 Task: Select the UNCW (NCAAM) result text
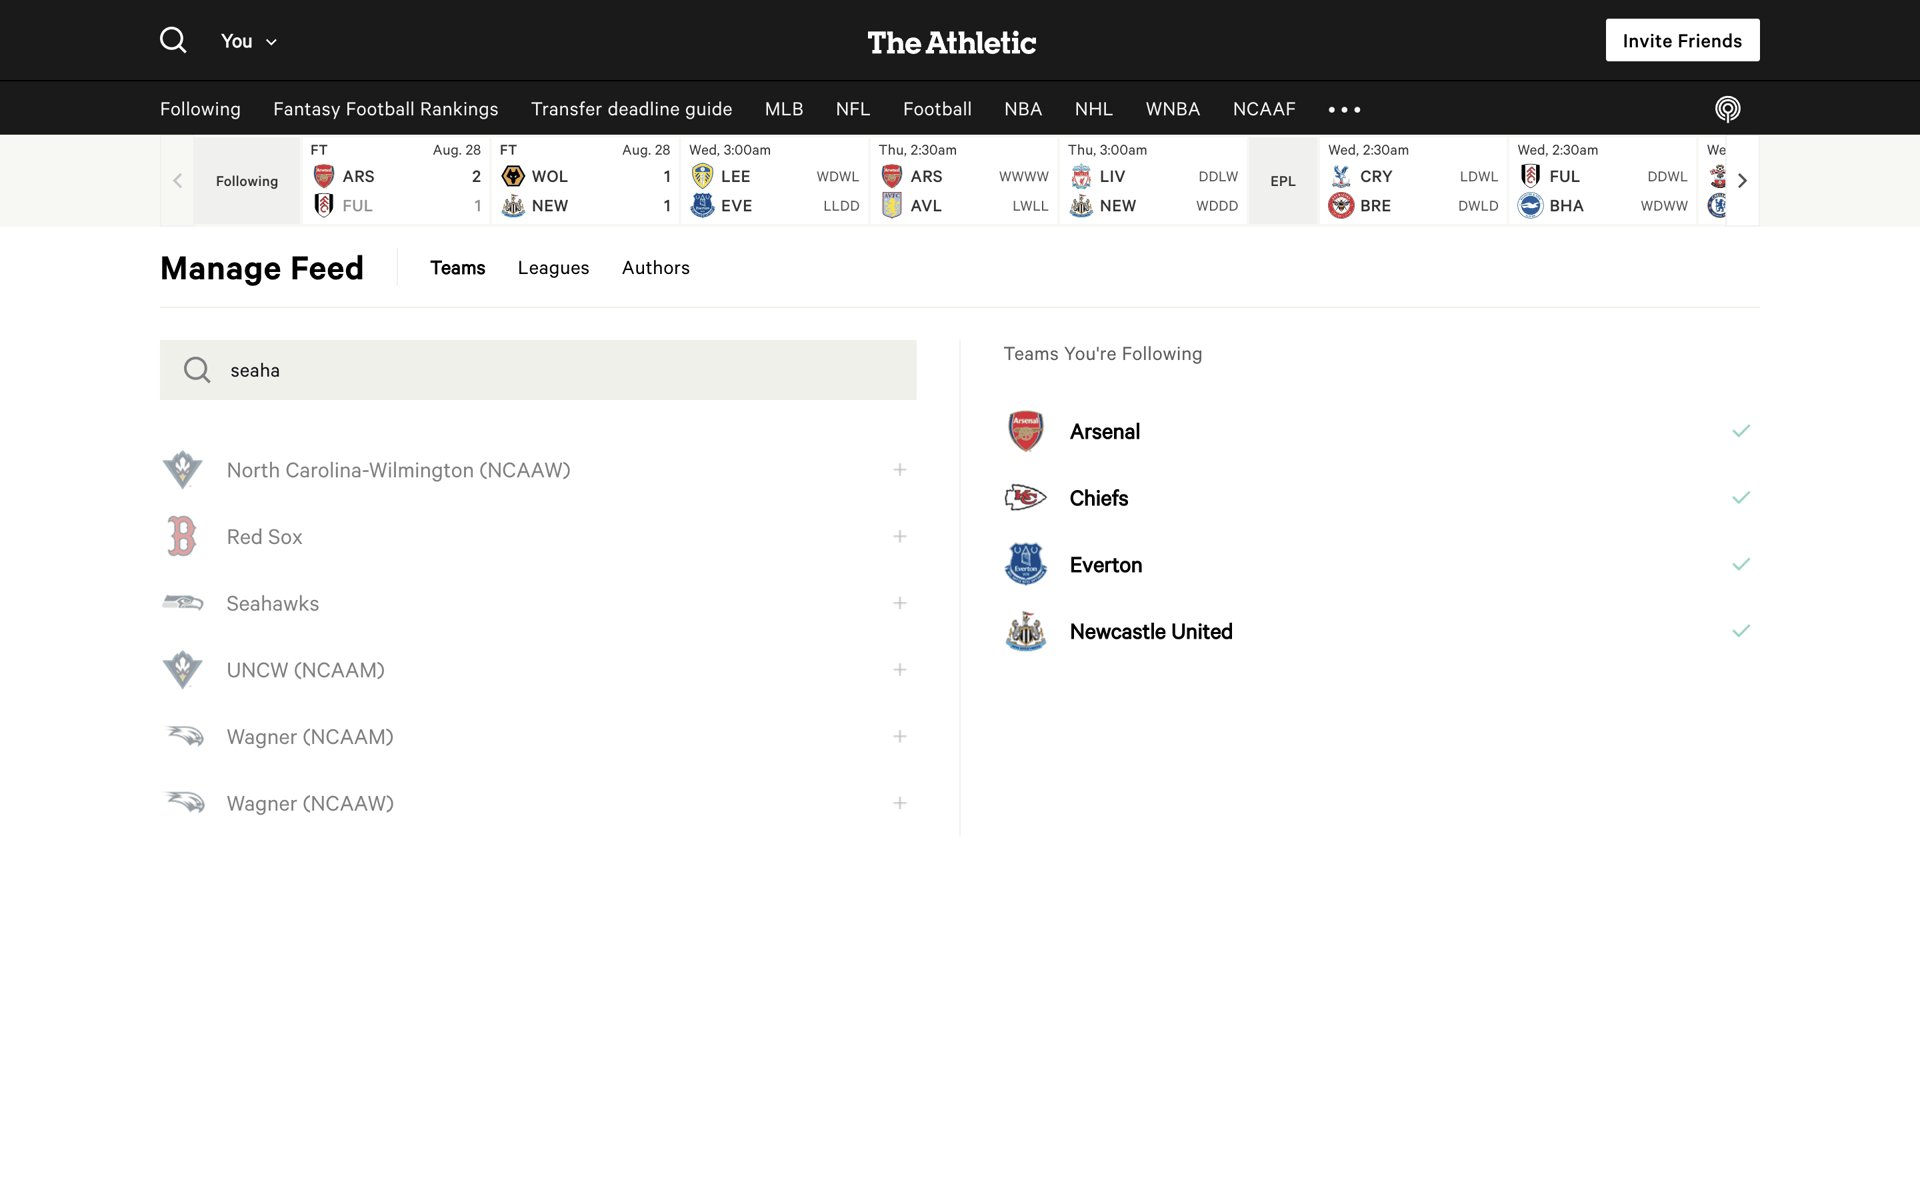[305, 670]
